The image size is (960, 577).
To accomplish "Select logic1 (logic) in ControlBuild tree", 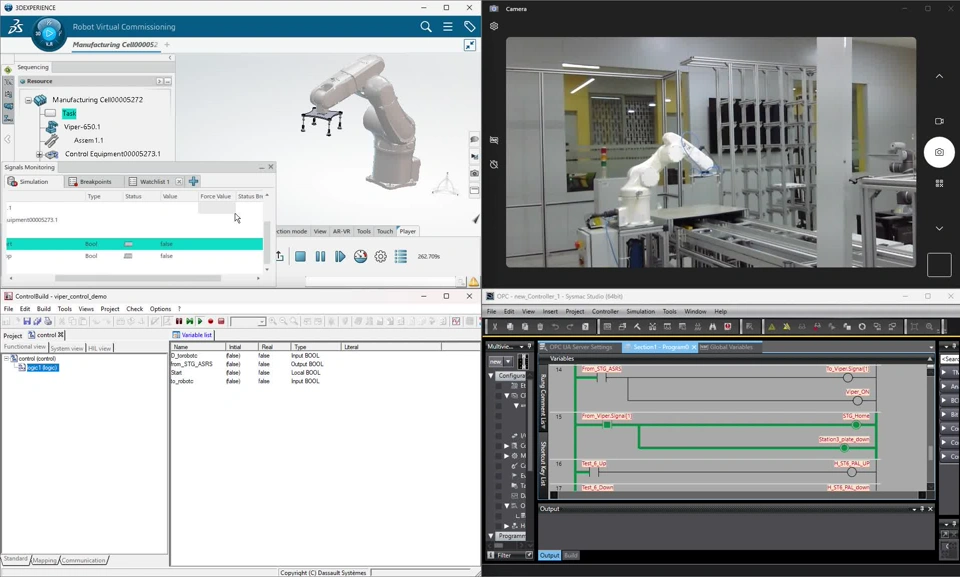I will (x=42, y=368).
